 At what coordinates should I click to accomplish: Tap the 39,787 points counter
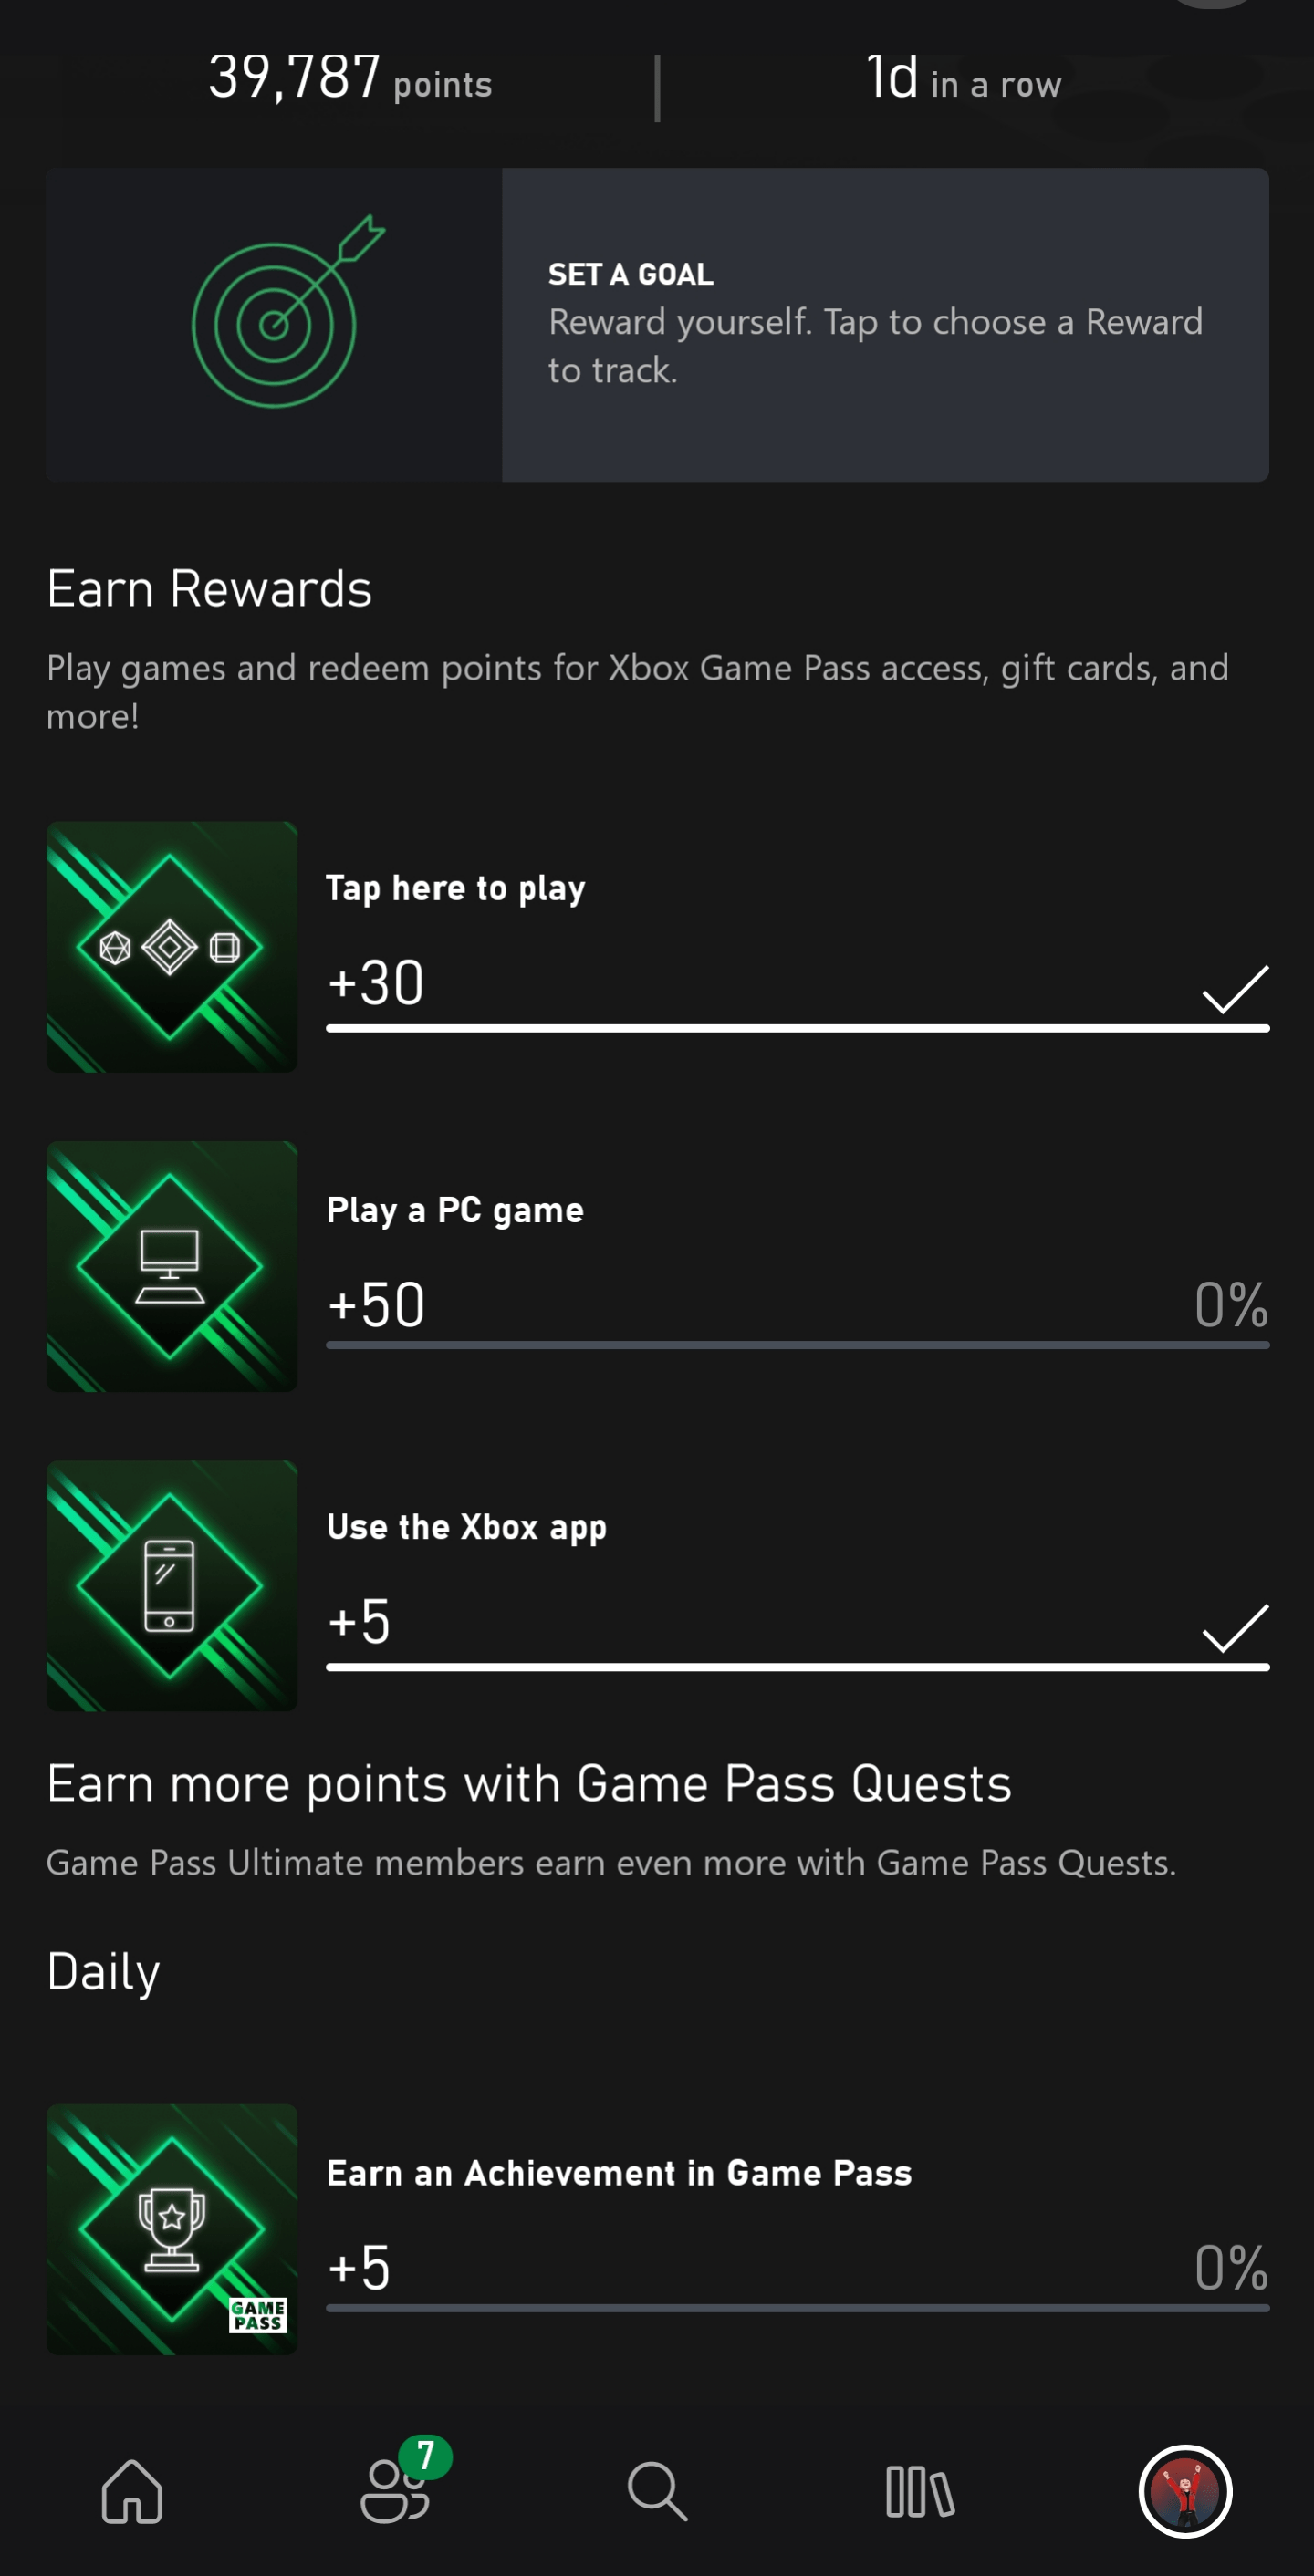[x=349, y=80]
